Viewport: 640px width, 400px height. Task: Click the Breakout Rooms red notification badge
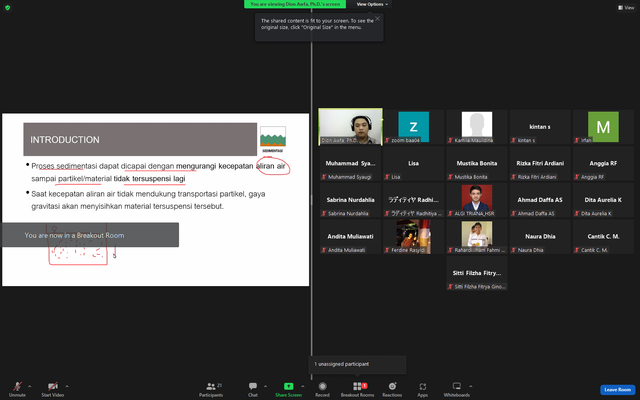[364, 385]
